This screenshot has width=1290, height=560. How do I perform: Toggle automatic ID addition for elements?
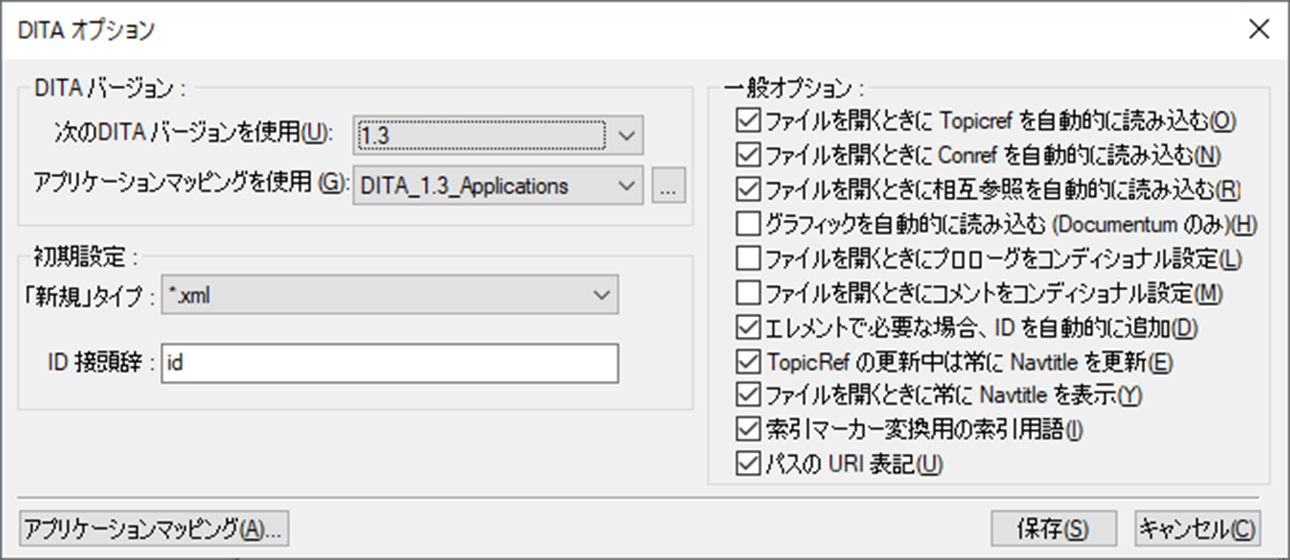pyautogui.click(x=748, y=327)
